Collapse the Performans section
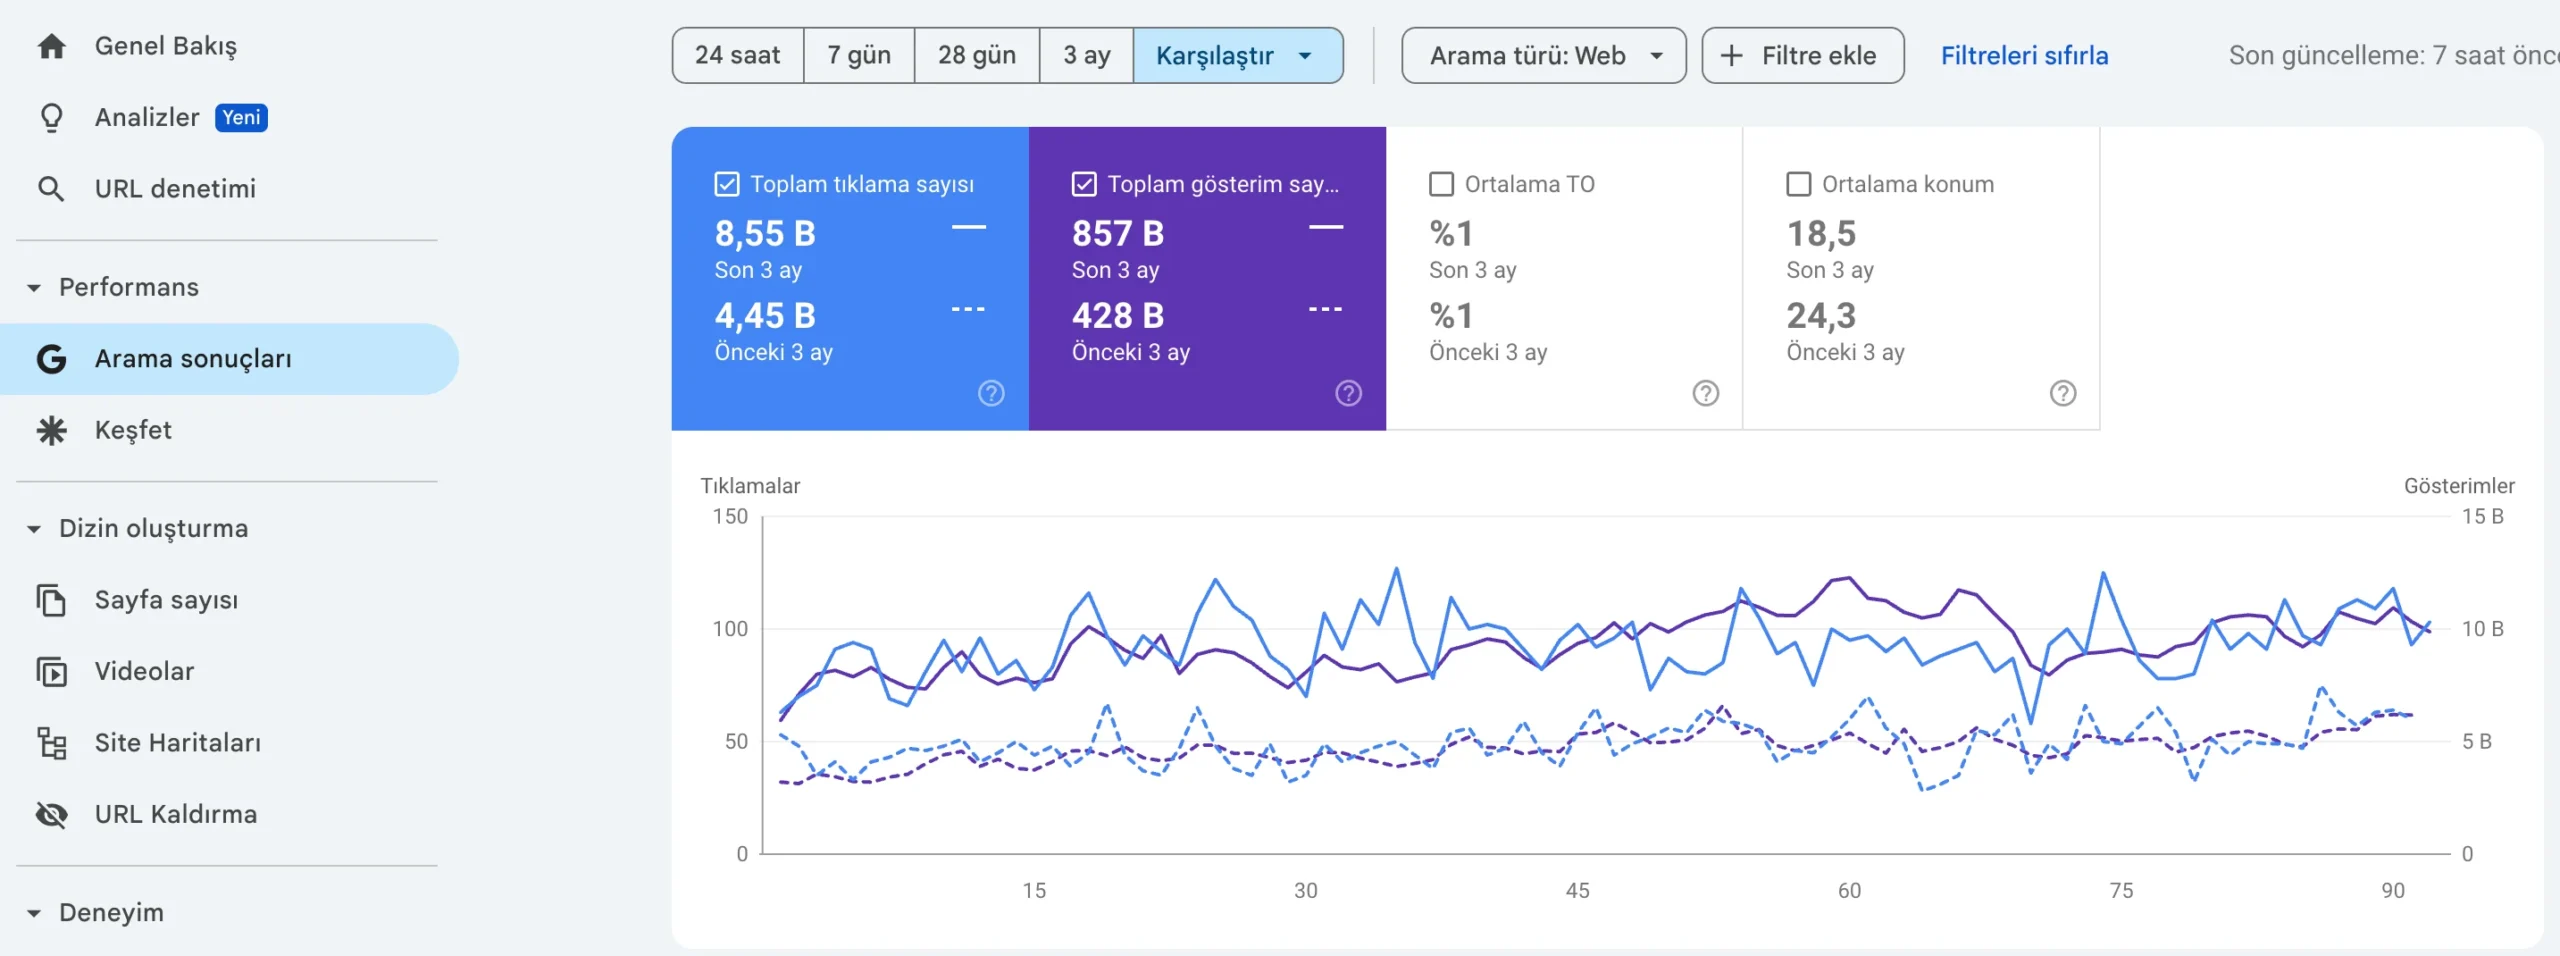 click(34, 288)
